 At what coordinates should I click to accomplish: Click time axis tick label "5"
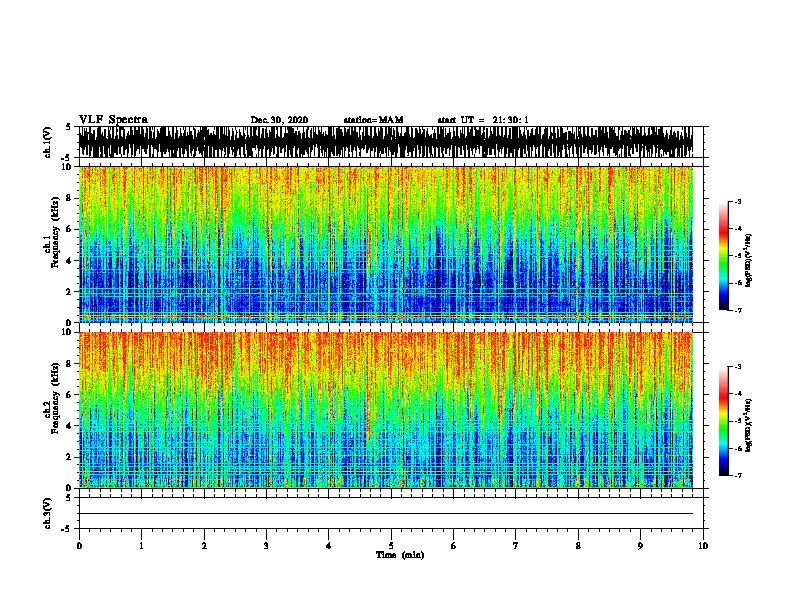(x=391, y=546)
